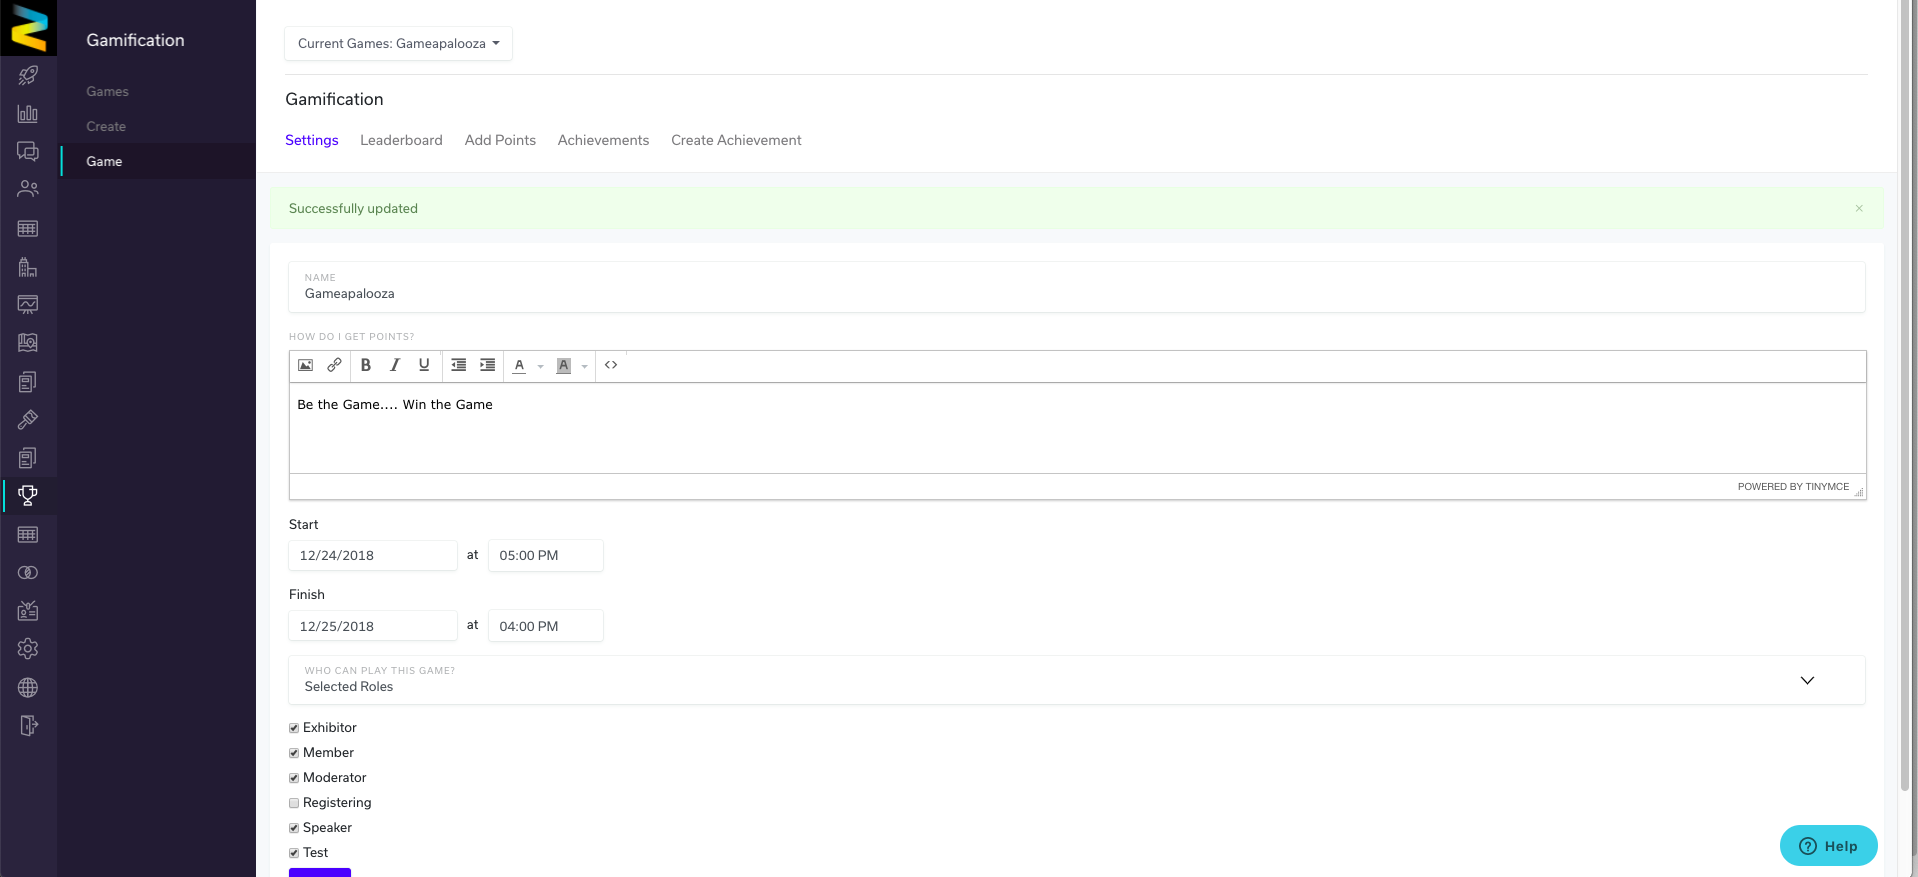Apply the text color A swatch

pos(519,365)
